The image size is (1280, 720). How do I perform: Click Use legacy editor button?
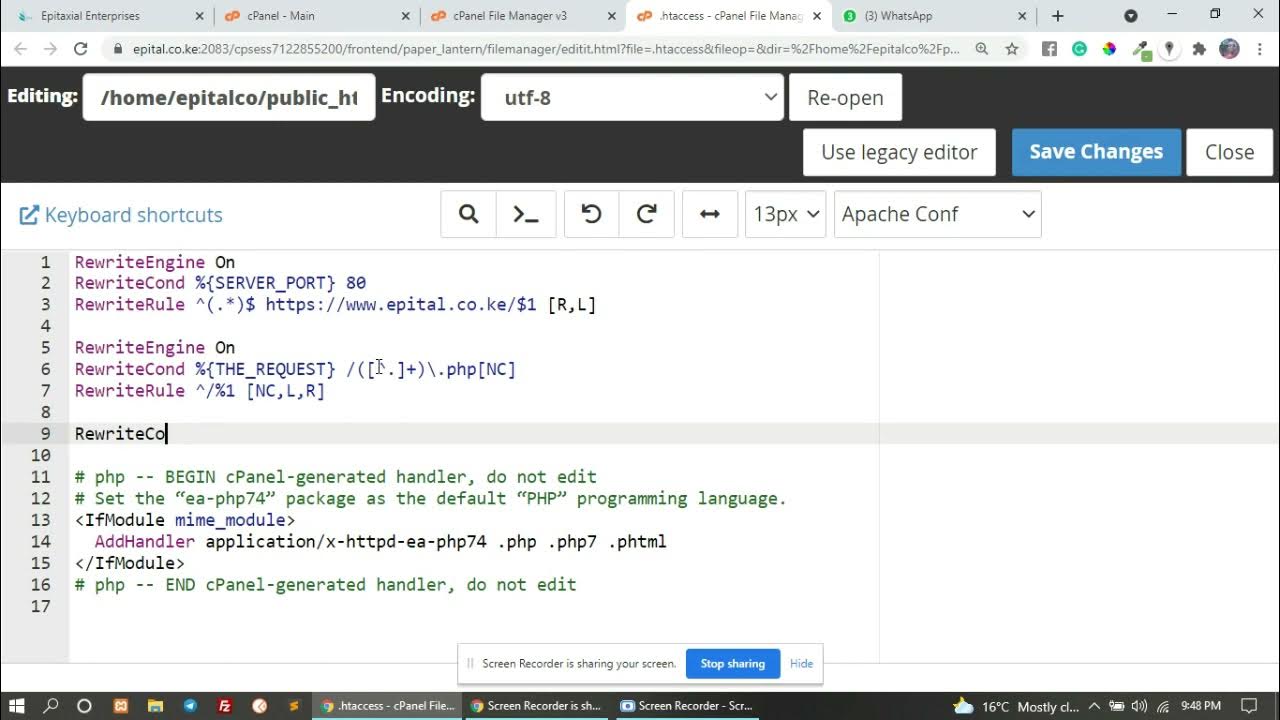[899, 152]
